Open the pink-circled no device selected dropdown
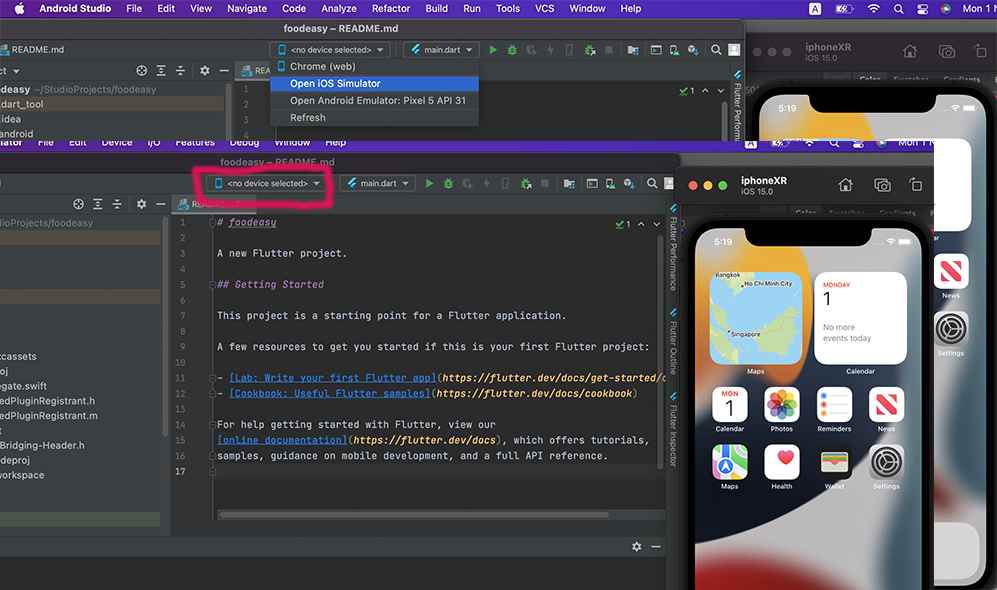The height and width of the screenshot is (590, 997). [x=267, y=183]
